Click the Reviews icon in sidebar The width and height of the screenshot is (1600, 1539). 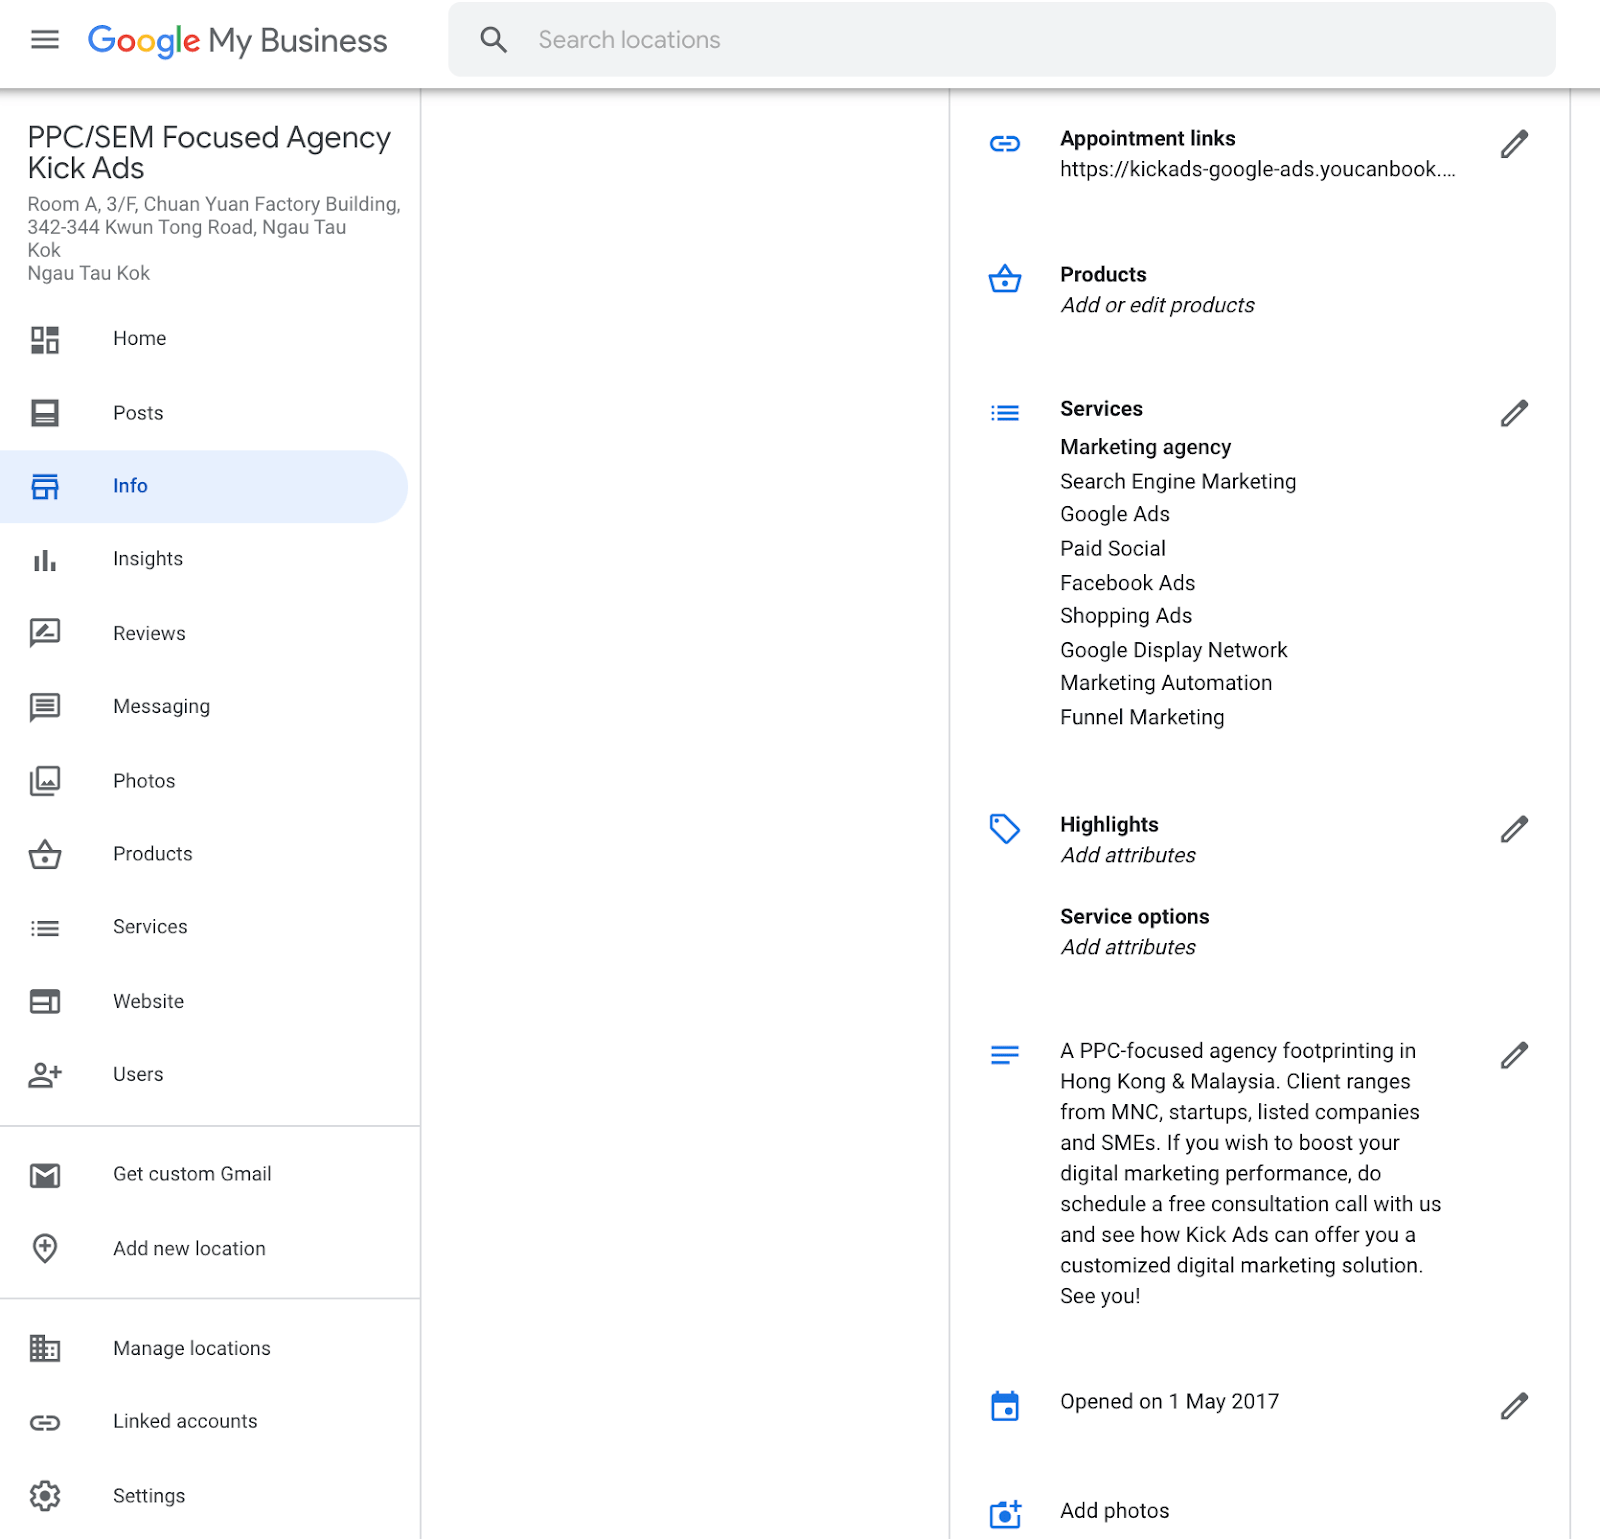point(45,633)
